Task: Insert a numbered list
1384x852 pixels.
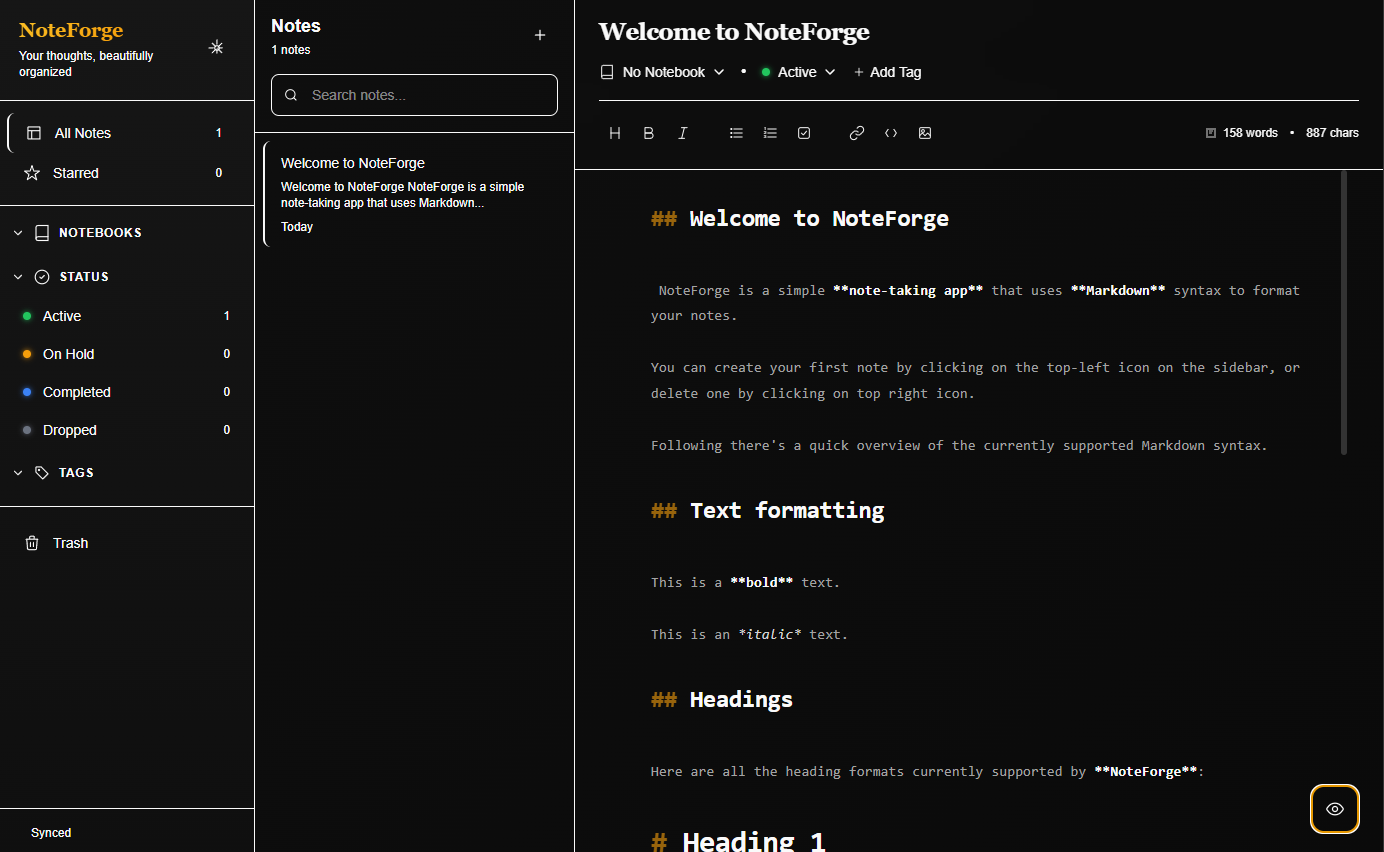Action: (770, 133)
